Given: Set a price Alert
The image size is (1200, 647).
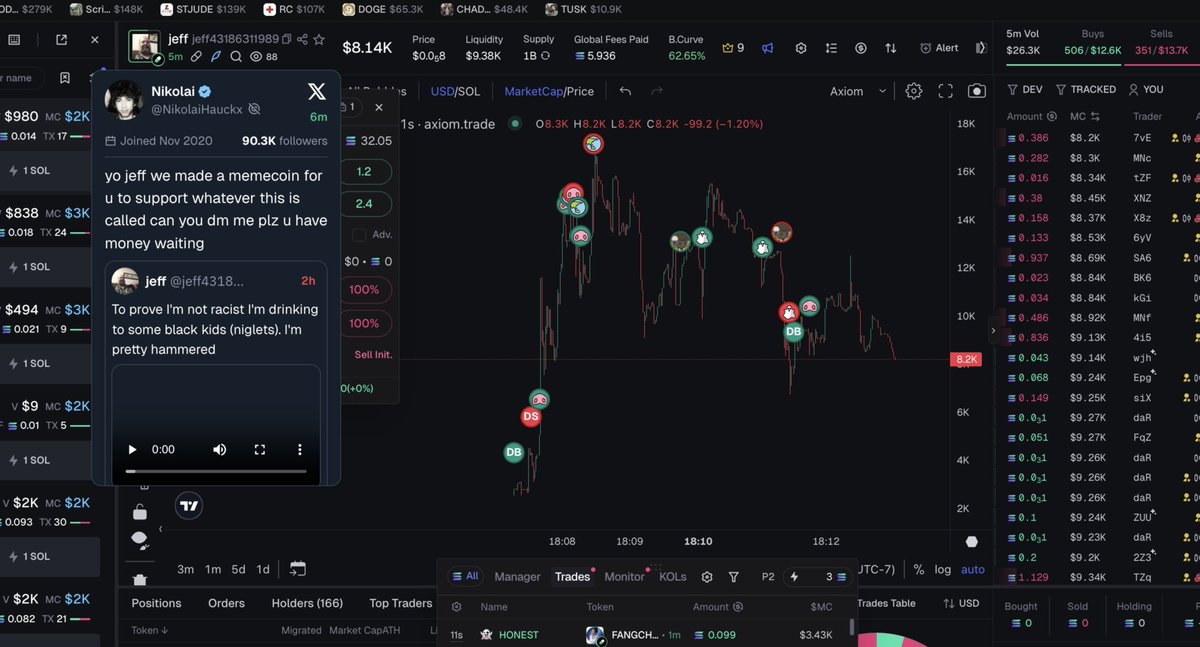Looking at the screenshot, I should click(x=939, y=48).
